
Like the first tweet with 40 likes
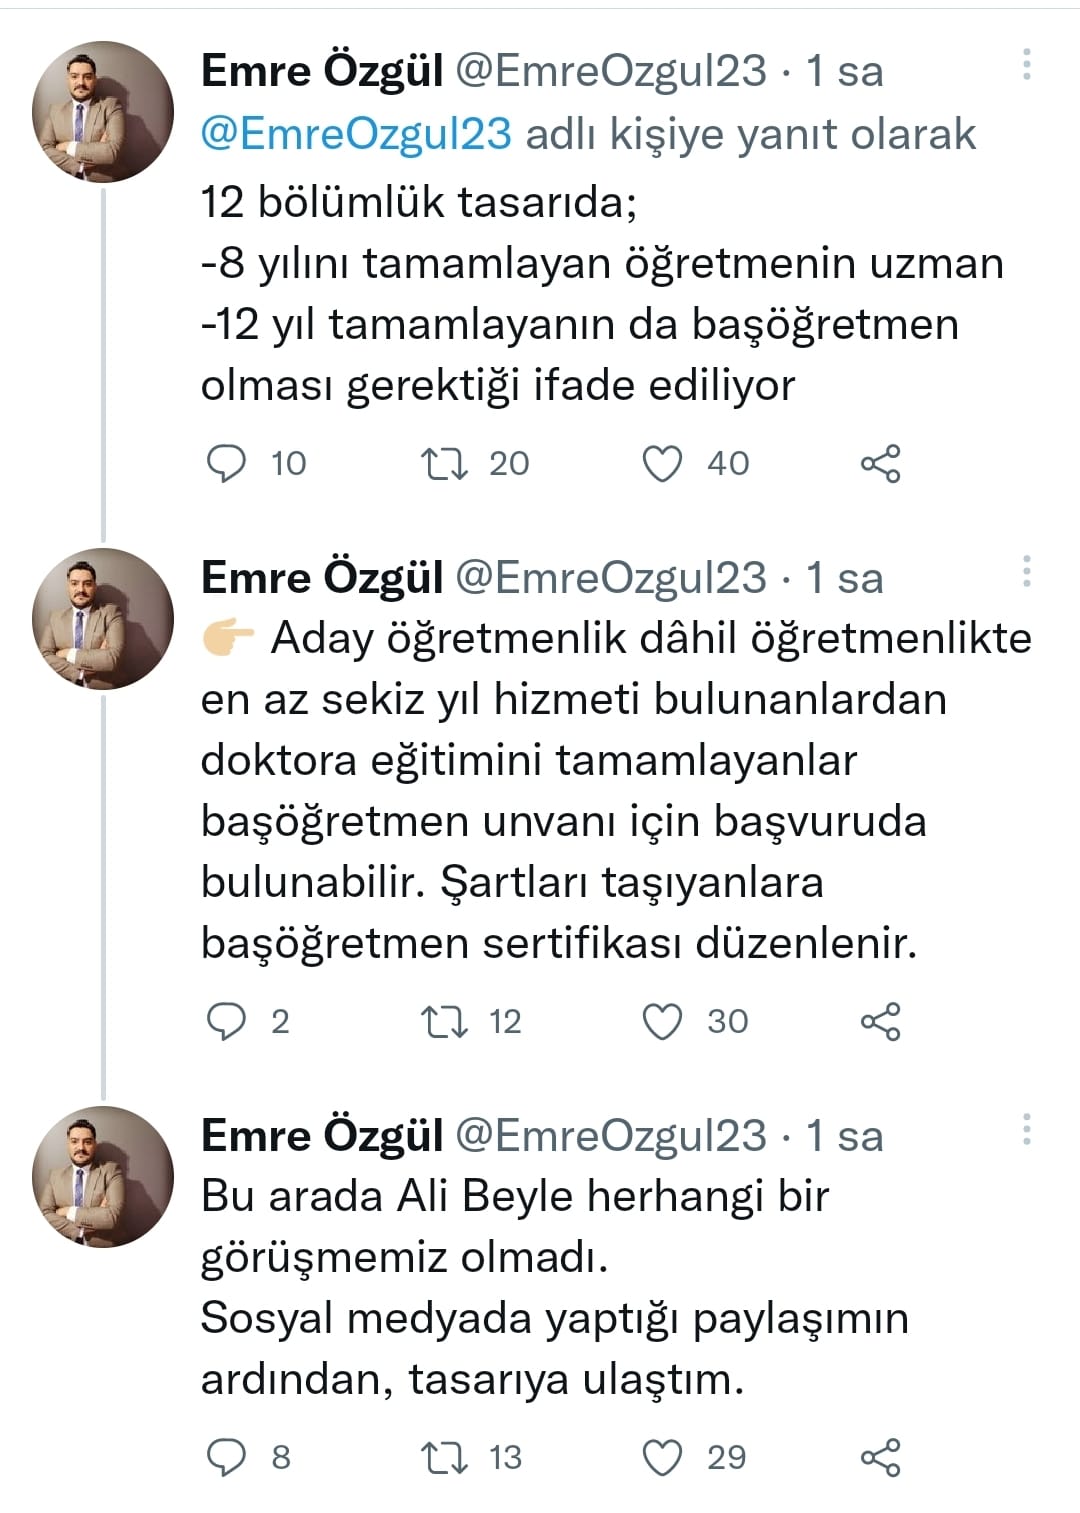(x=661, y=462)
